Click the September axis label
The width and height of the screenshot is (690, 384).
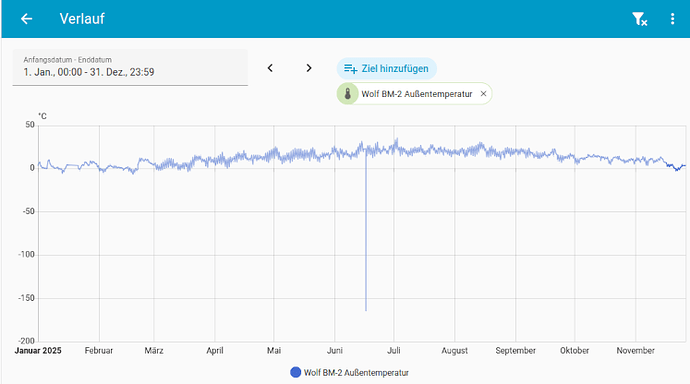pos(515,351)
